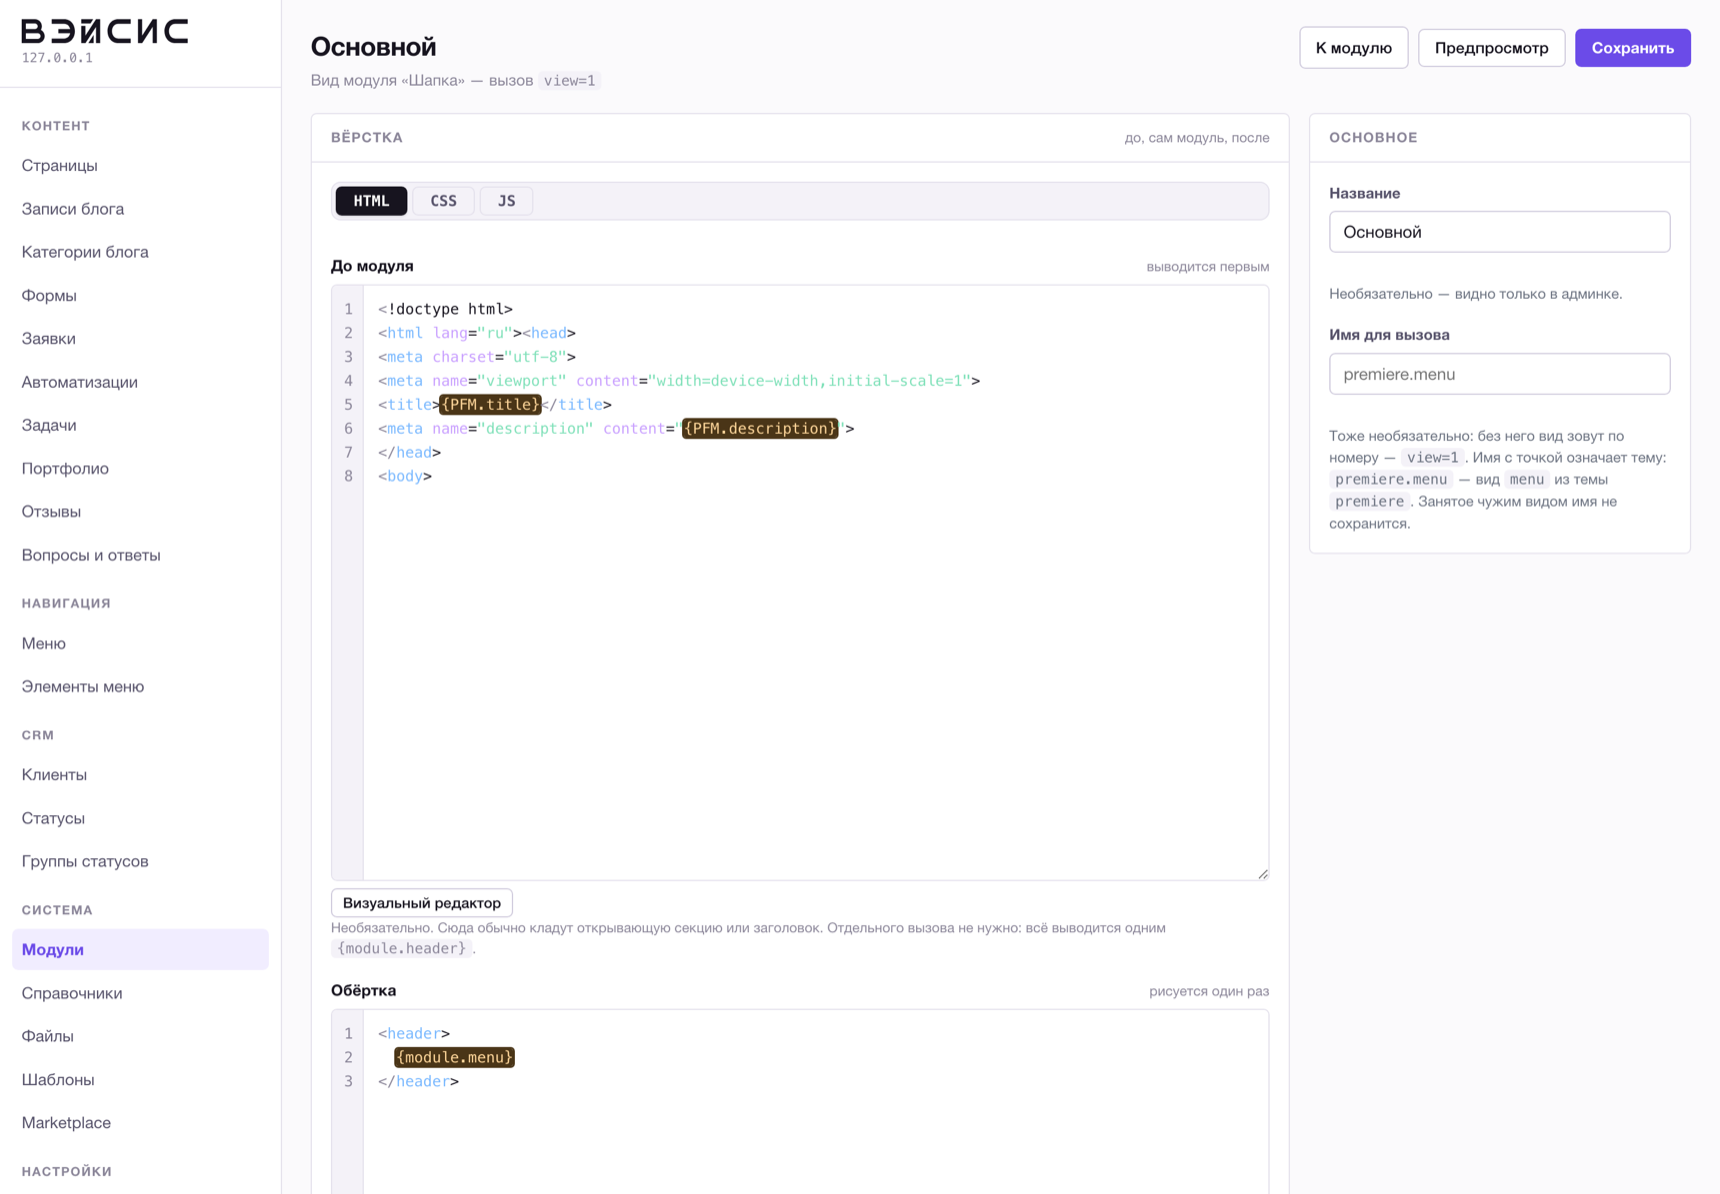The width and height of the screenshot is (1720, 1194).
Task: Open Записи блога section
Action: point(73,209)
